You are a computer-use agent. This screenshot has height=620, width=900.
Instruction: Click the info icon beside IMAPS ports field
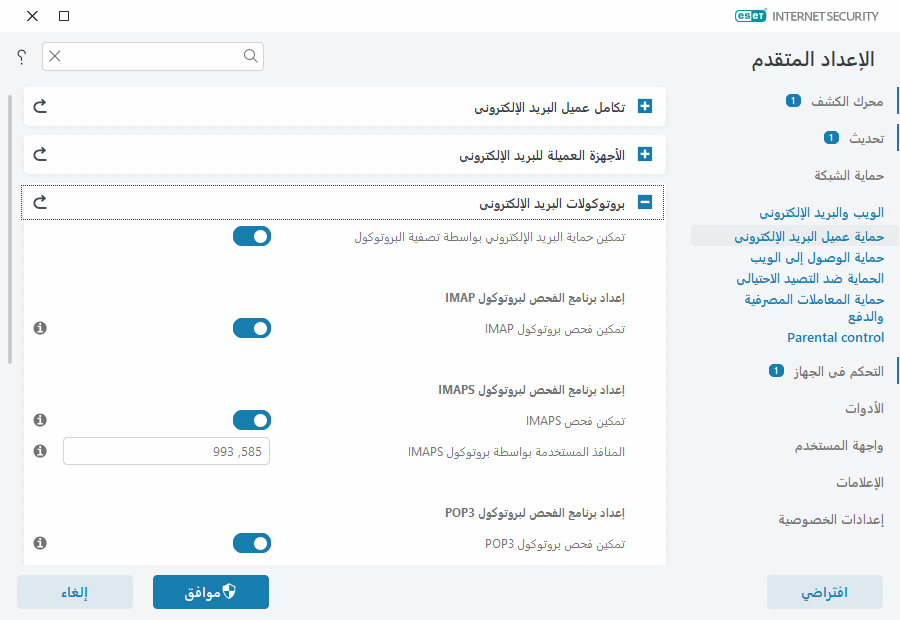(40, 451)
